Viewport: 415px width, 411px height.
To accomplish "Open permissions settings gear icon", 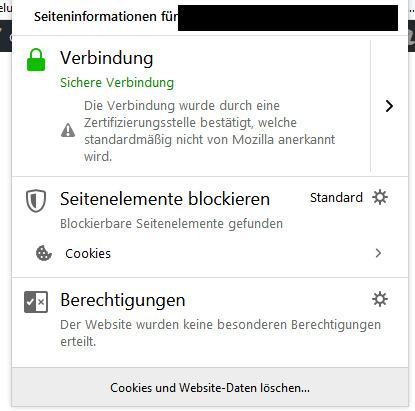I will coord(380,299).
